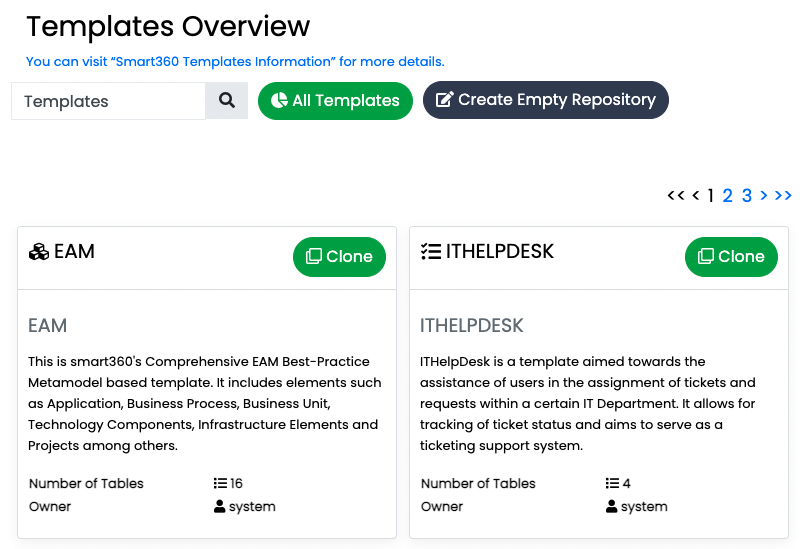The image size is (811, 549).
Task: Clone the ITHELPDESK template
Action: tap(731, 257)
